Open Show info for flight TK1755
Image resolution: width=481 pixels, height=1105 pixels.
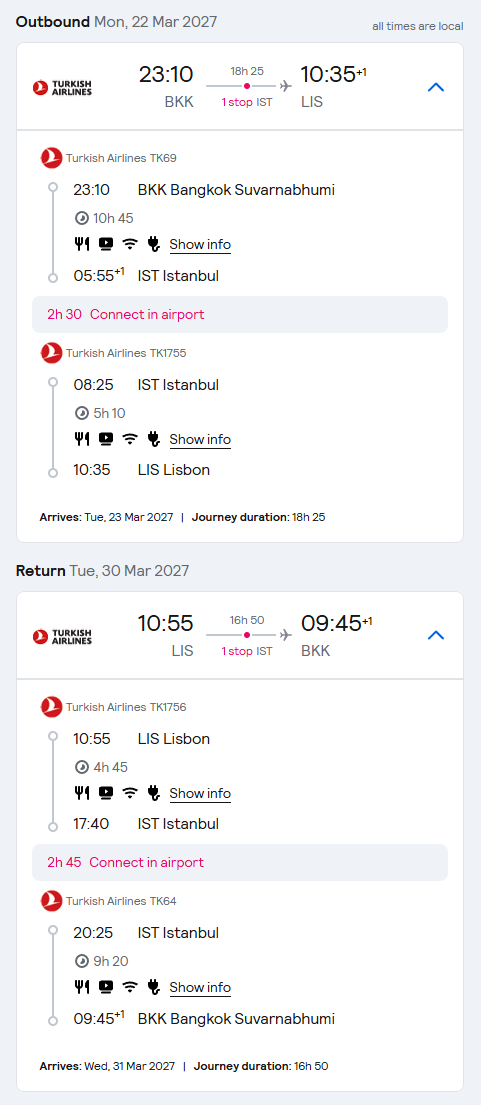tap(200, 439)
